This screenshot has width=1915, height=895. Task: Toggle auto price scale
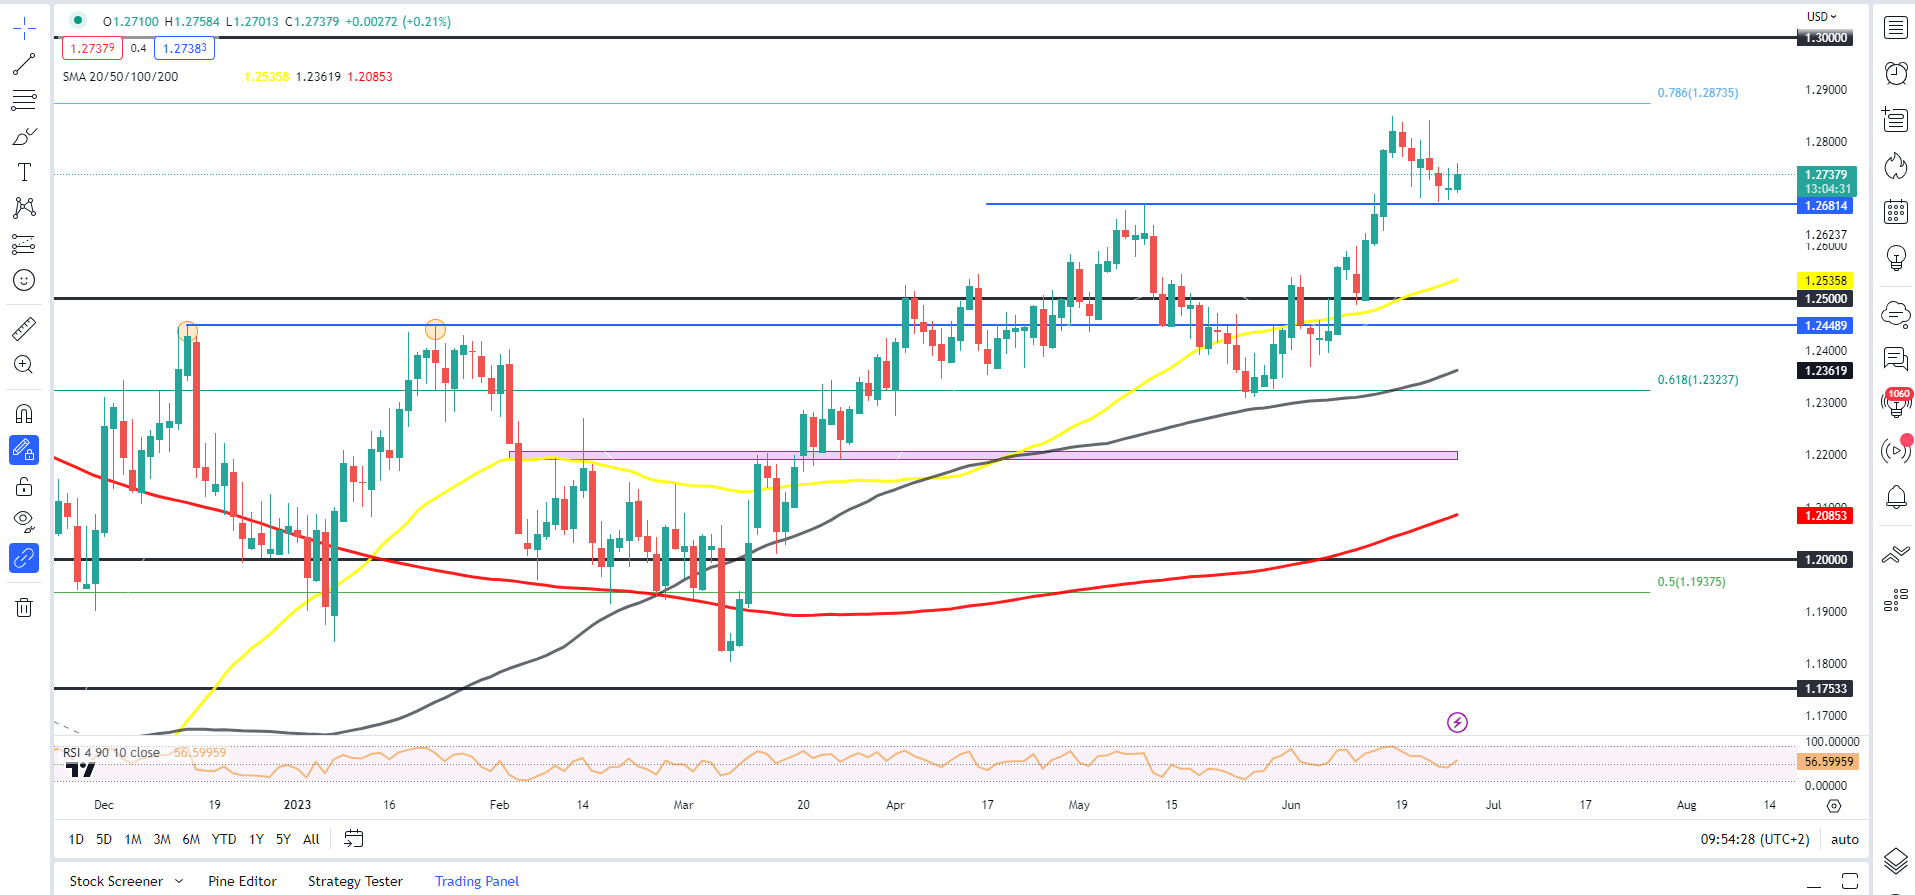(x=1844, y=839)
